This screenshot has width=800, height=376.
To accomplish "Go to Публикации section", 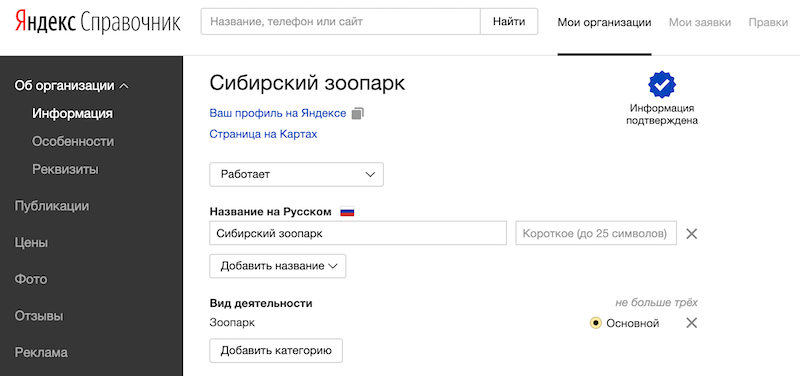I will (52, 206).
